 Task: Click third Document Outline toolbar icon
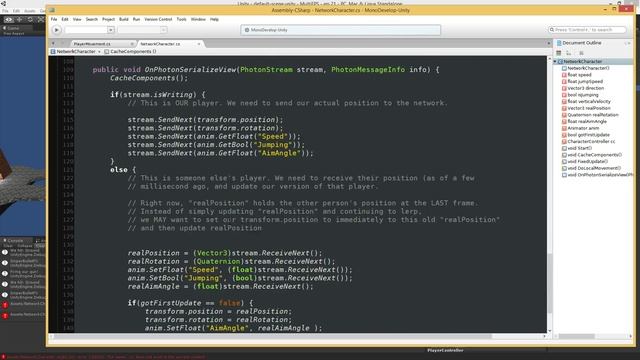click(x=581, y=53)
